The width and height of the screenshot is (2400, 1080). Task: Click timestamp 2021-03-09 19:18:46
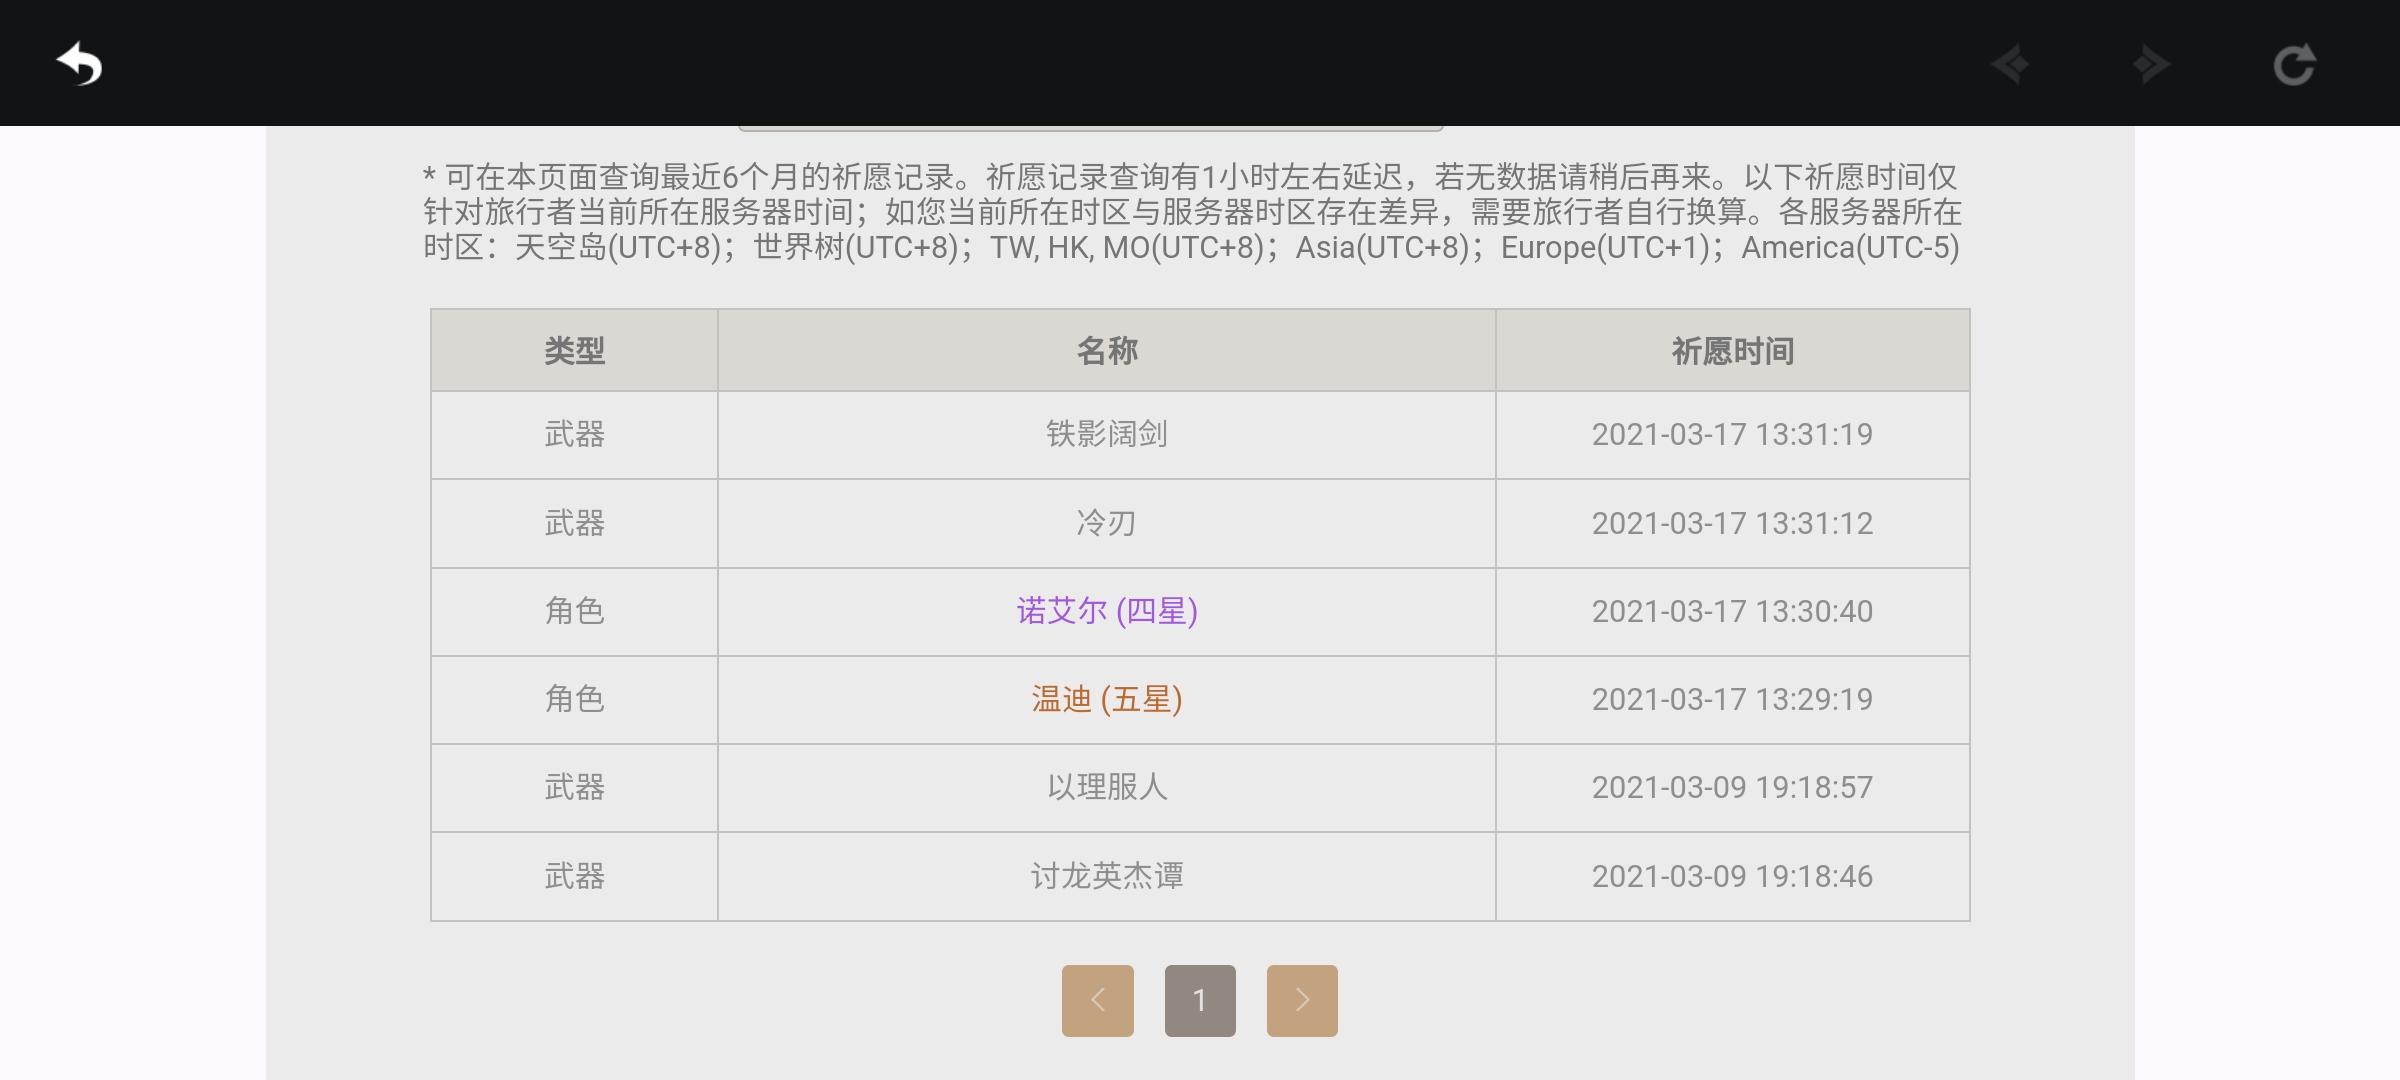[x=1732, y=876]
